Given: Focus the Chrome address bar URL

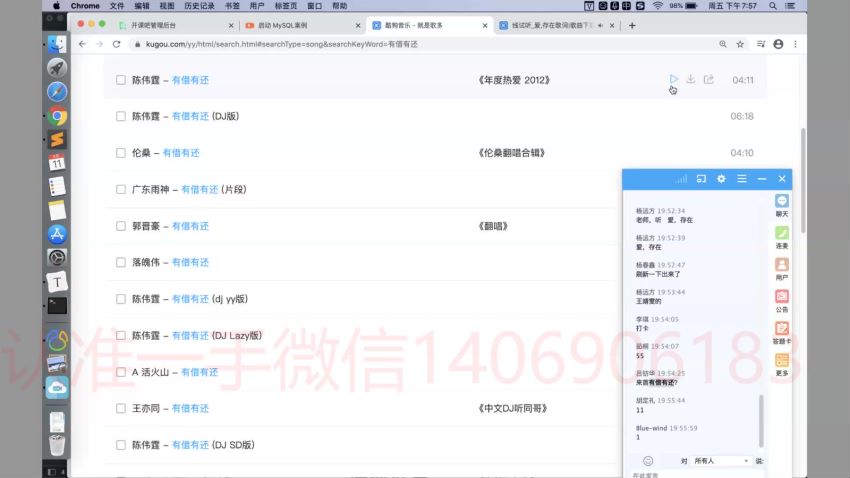Looking at the screenshot, I should pyautogui.click(x=281, y=44).
